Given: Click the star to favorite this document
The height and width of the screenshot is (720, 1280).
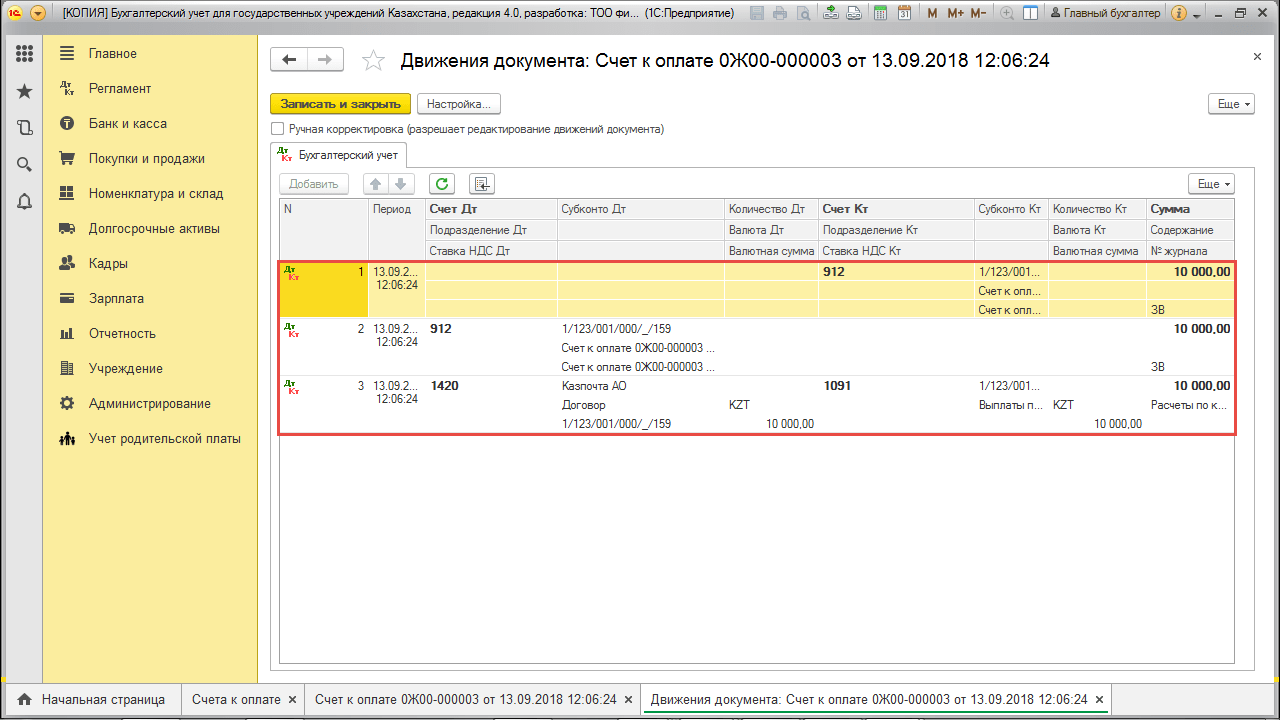Looking at the screenshot, I should [x=373, y=60].
